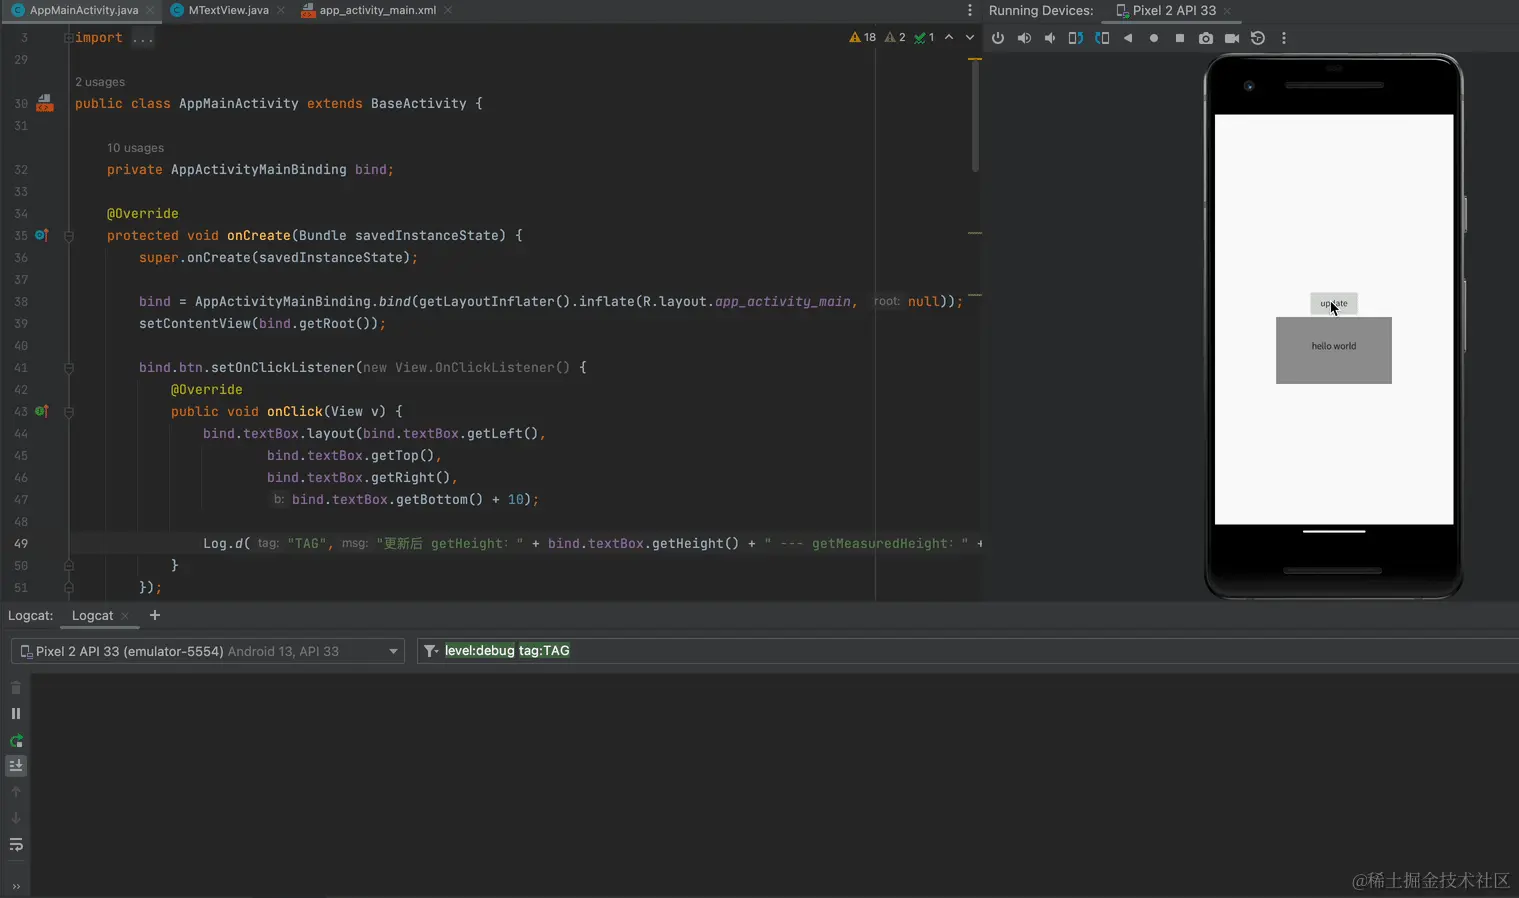Screen dimensions: 1519x898
Task: Click the 18 warnings inspection indicator
Action: tap(862, 38)
